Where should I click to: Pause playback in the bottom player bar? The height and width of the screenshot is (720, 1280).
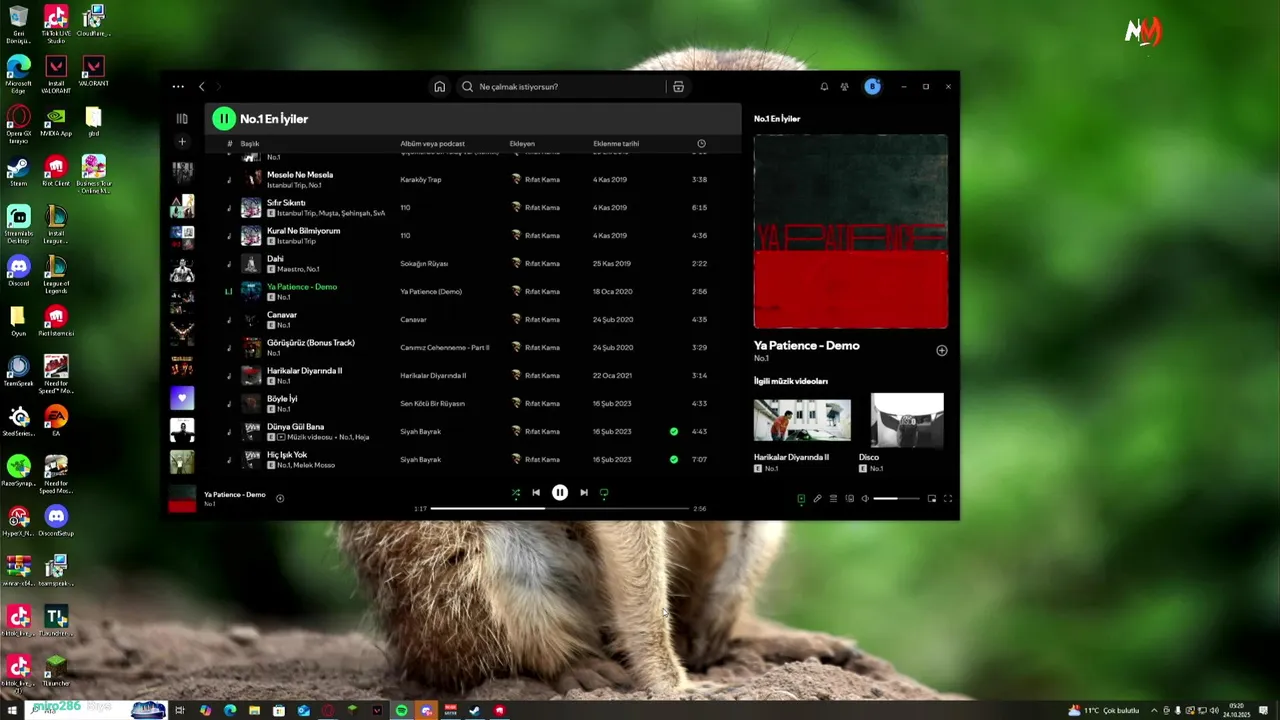point(560,492)
